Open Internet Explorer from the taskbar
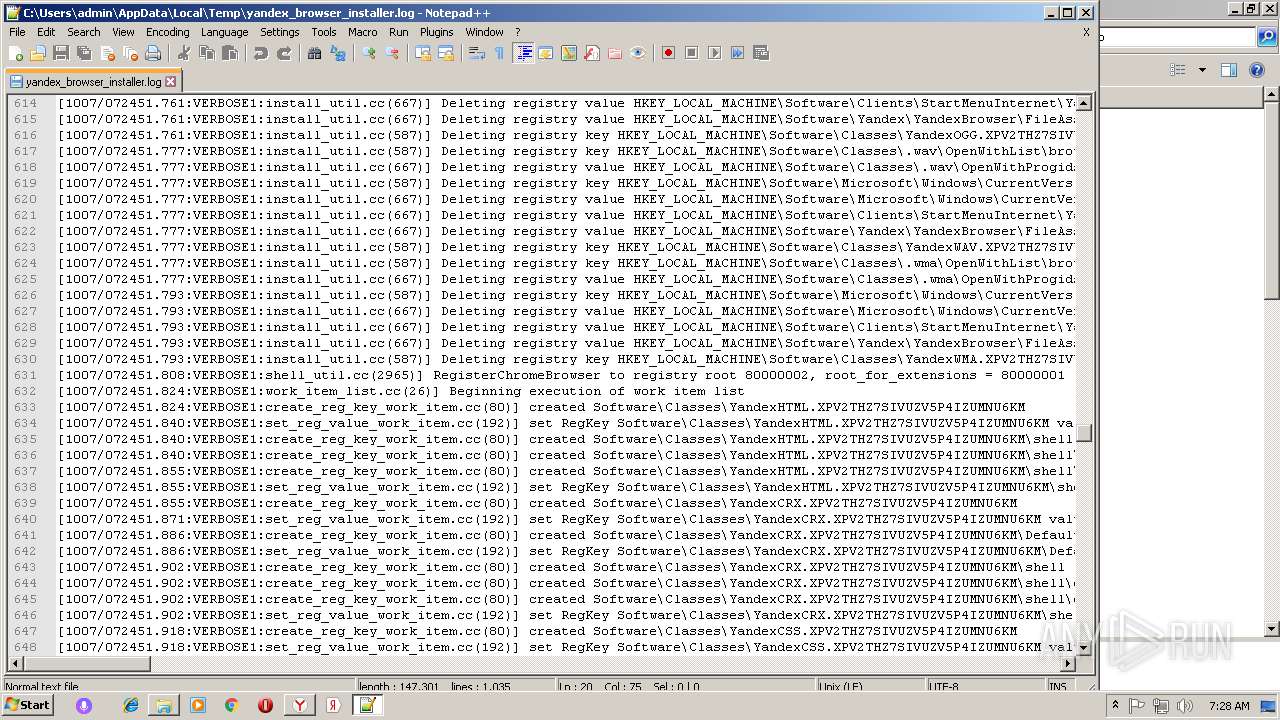This screenshot has height=720, width=1280. [x=130, y=705]
